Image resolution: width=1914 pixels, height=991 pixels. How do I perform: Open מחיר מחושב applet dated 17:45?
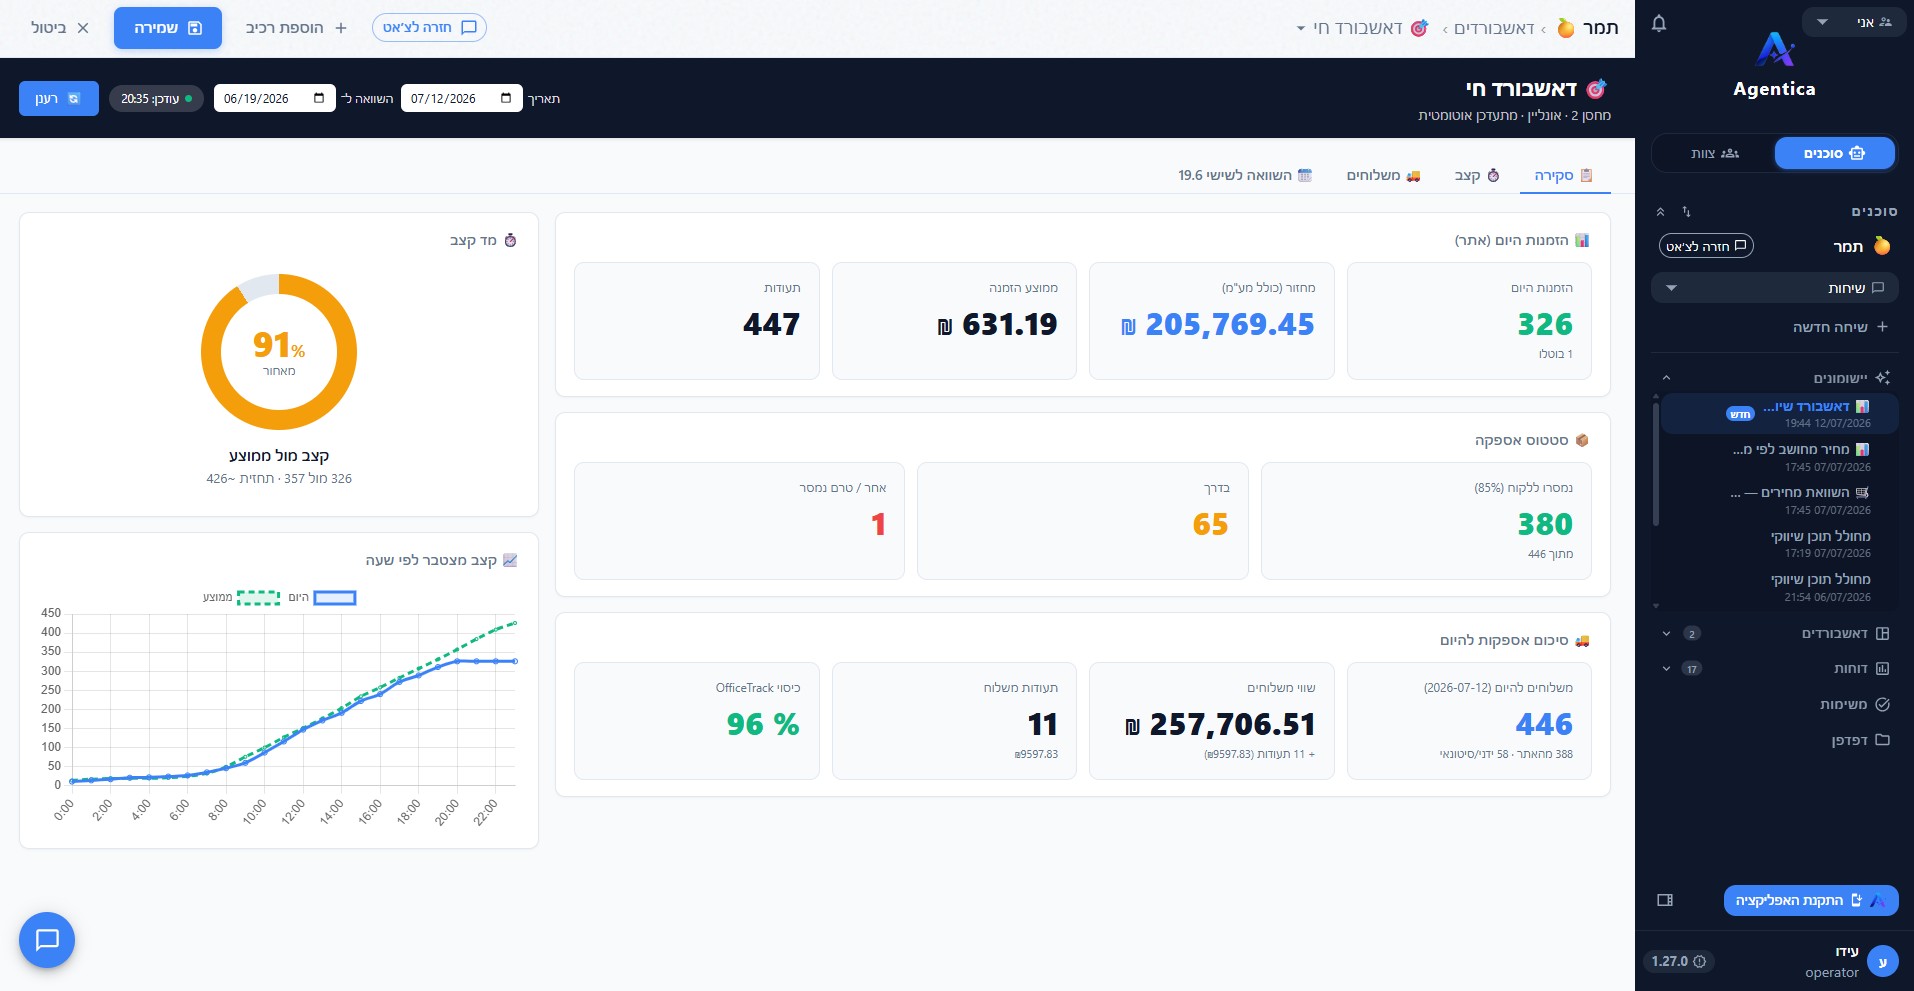coord(1778,457)
